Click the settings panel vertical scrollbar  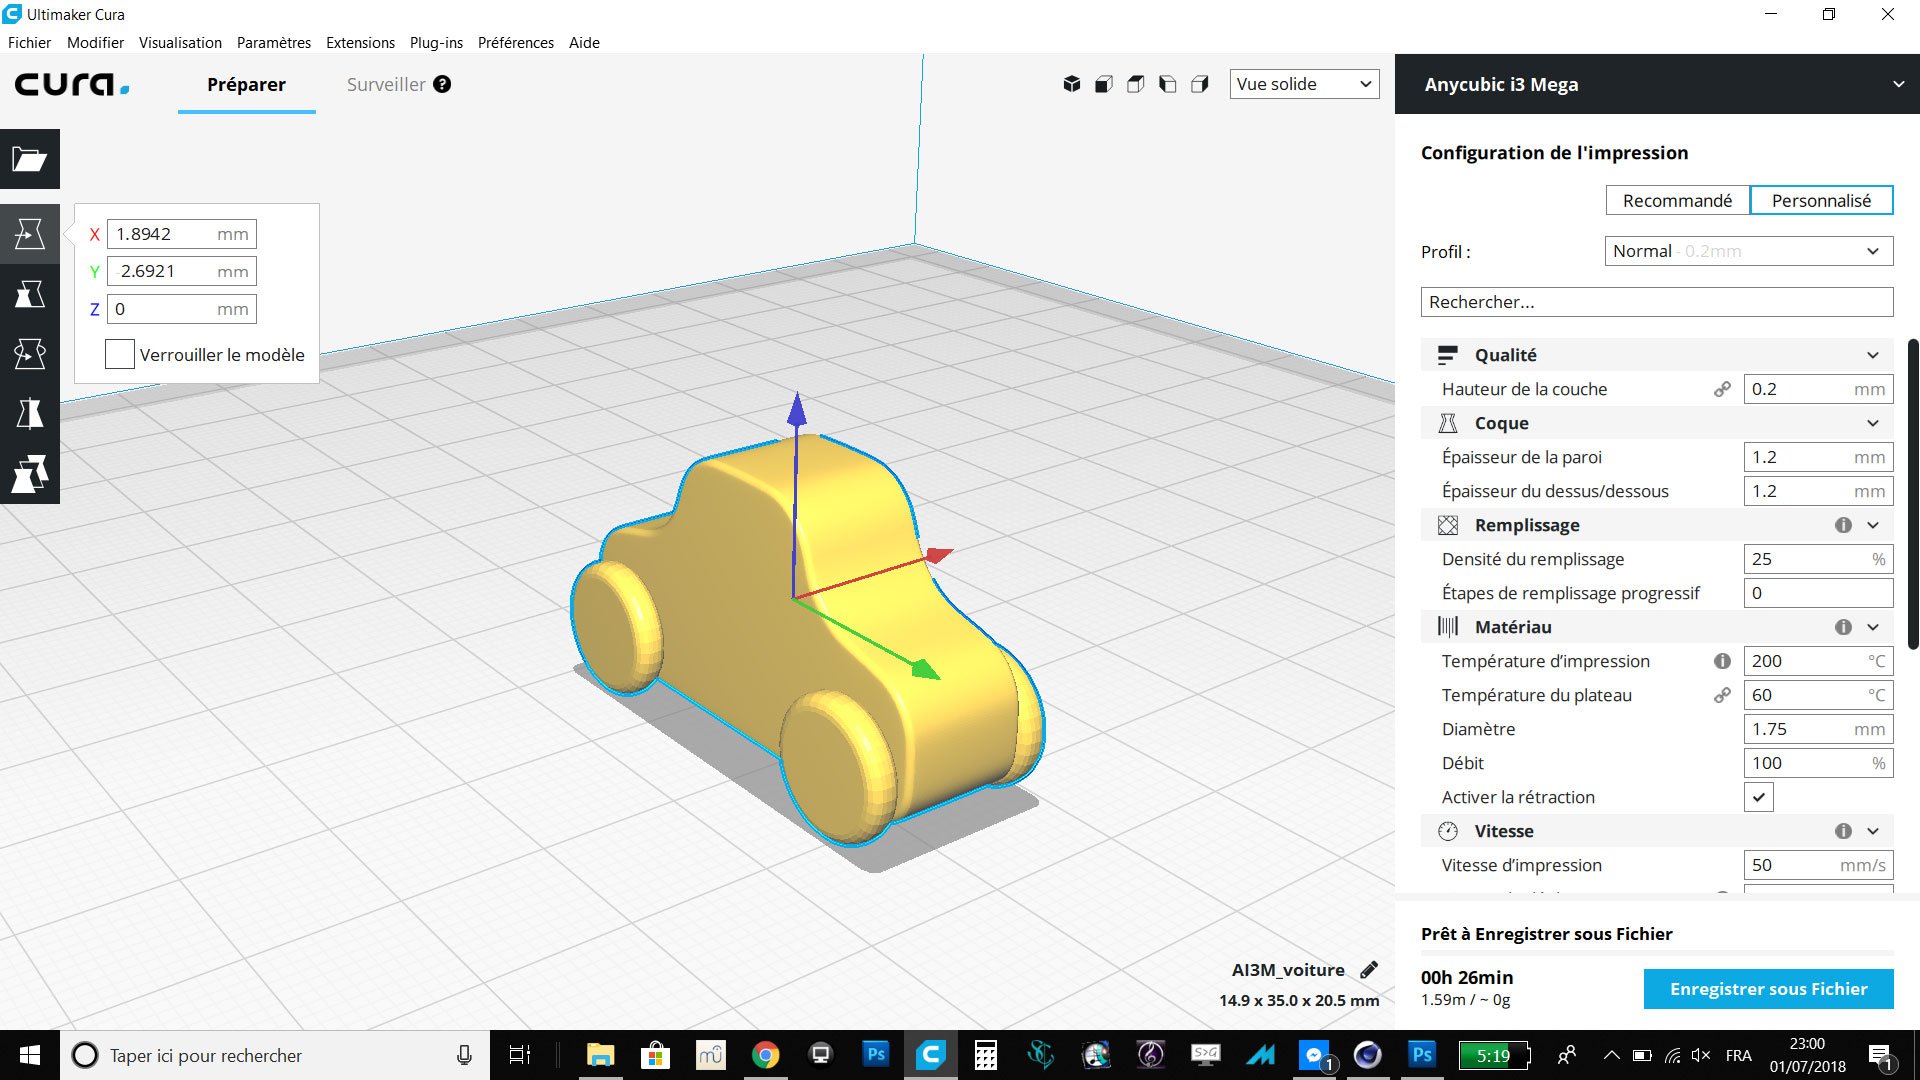pos(1912,495)
